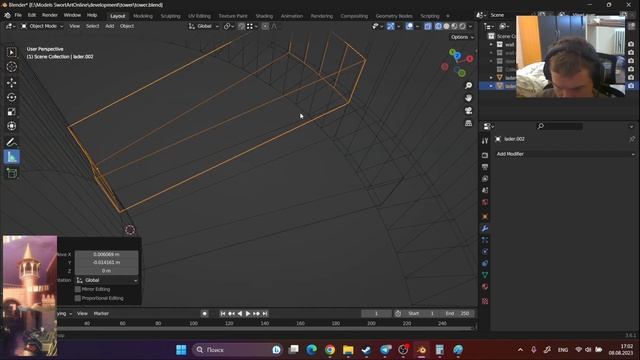Open the Add Modifier dropdown

coord(565,154)
